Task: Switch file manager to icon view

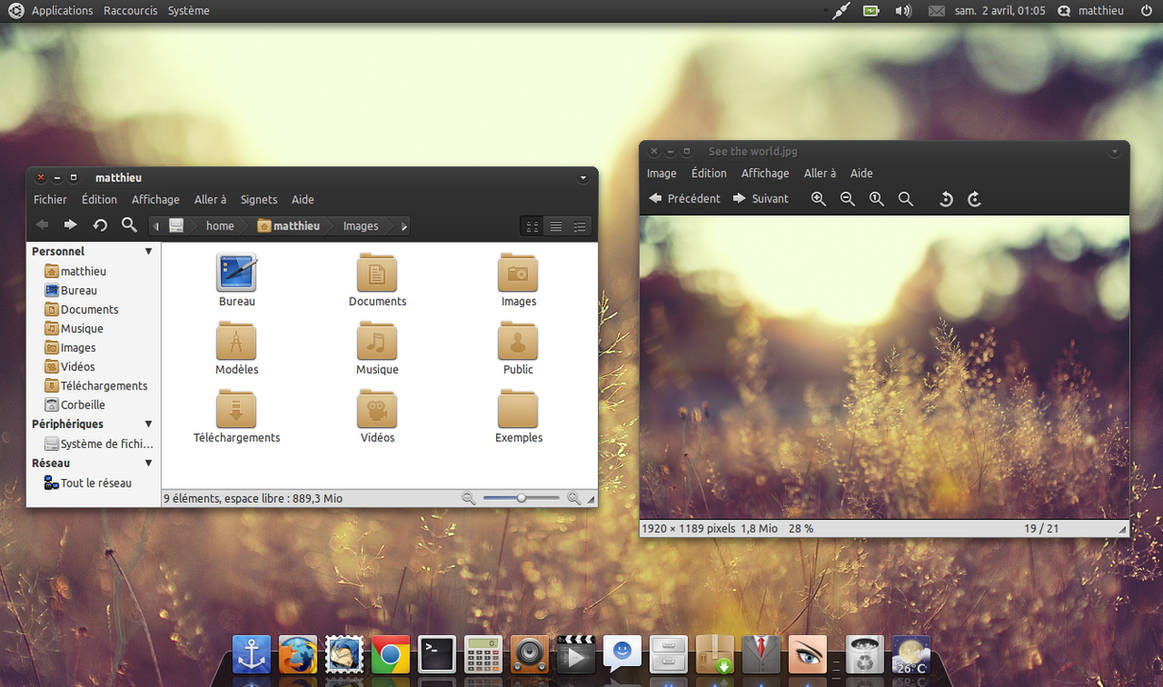Action: click(x=532, y=226)
